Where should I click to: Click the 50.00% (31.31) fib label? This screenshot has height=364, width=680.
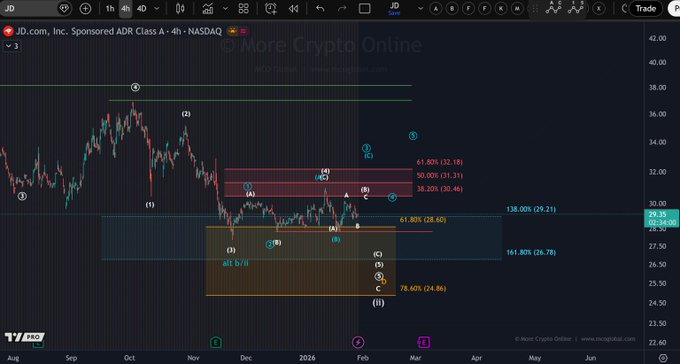[439, 175]
